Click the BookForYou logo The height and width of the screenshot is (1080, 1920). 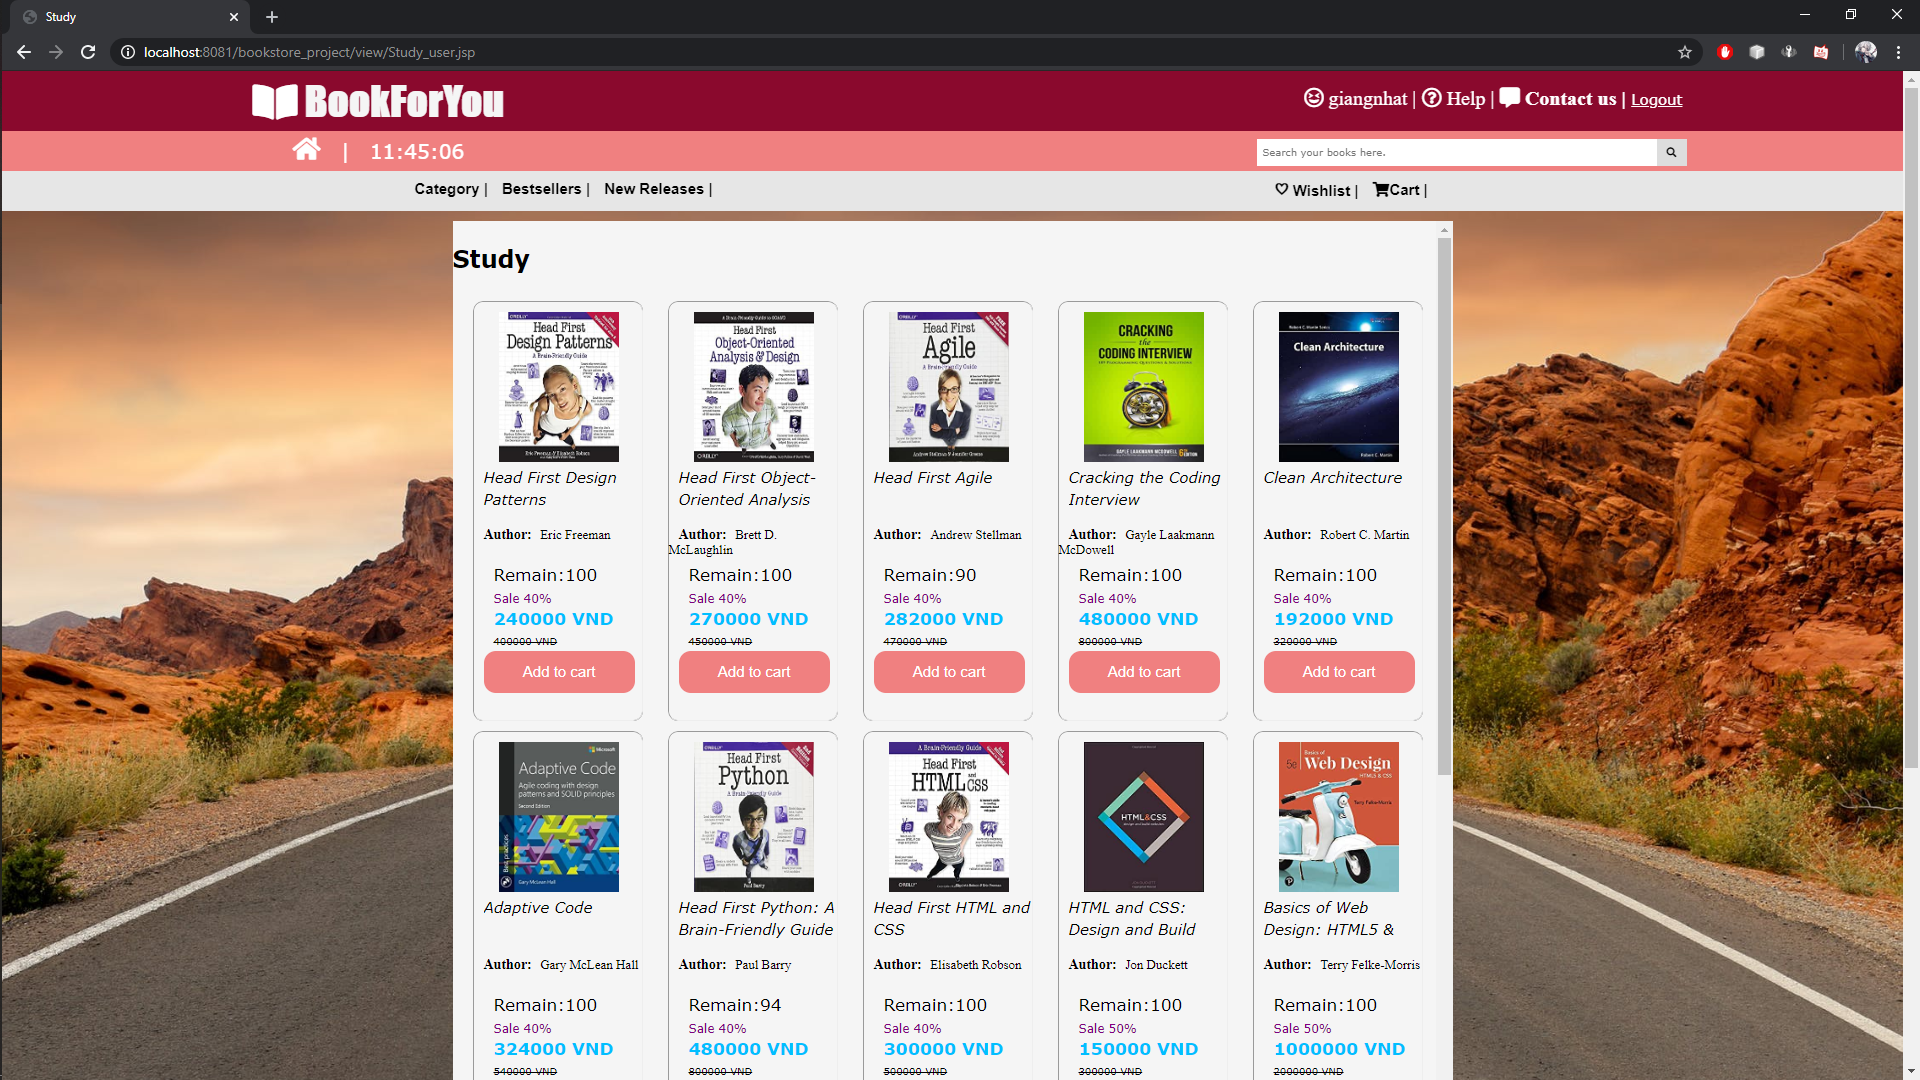pyautogui.click(x=378, y=101)
